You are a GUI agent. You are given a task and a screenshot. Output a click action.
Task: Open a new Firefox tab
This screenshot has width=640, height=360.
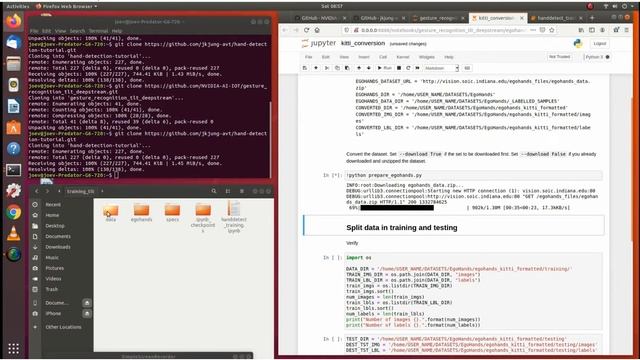click(x=592, y=18)
